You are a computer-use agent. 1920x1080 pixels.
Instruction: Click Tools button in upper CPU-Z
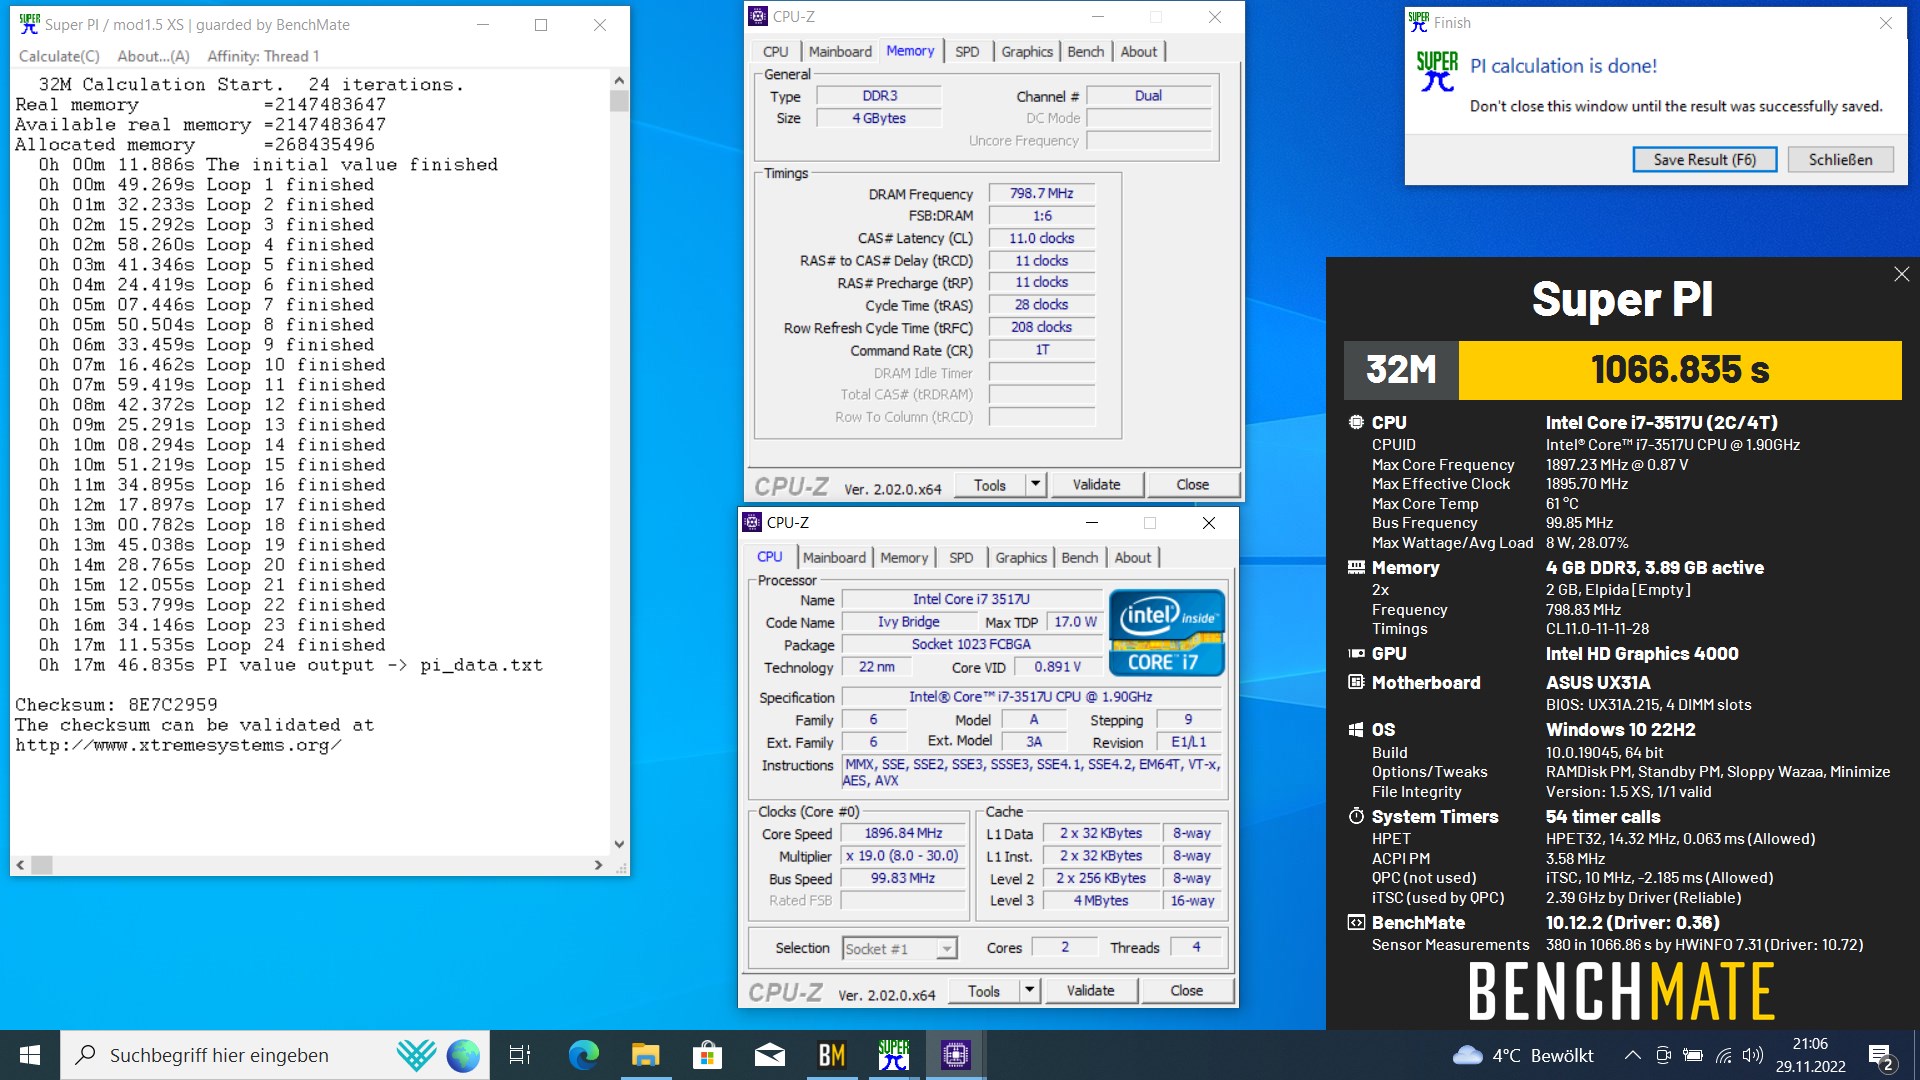coord(990,485)
